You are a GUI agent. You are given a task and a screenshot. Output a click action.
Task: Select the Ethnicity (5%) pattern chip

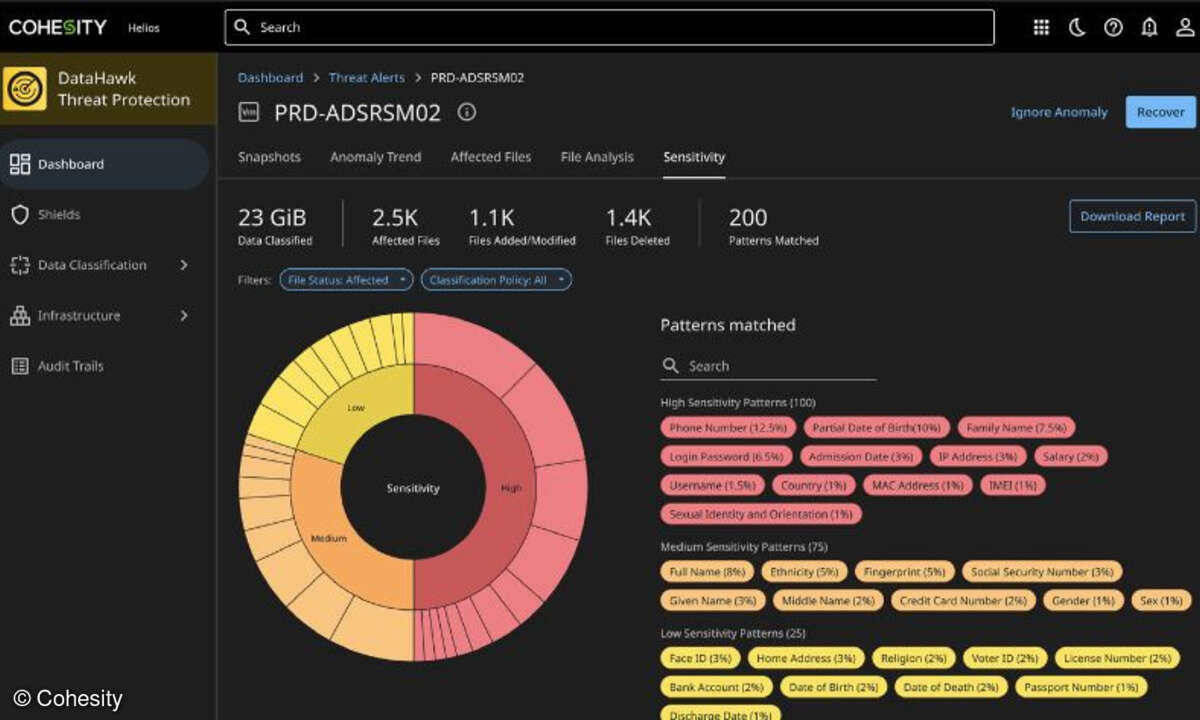(x=804, y=572)
